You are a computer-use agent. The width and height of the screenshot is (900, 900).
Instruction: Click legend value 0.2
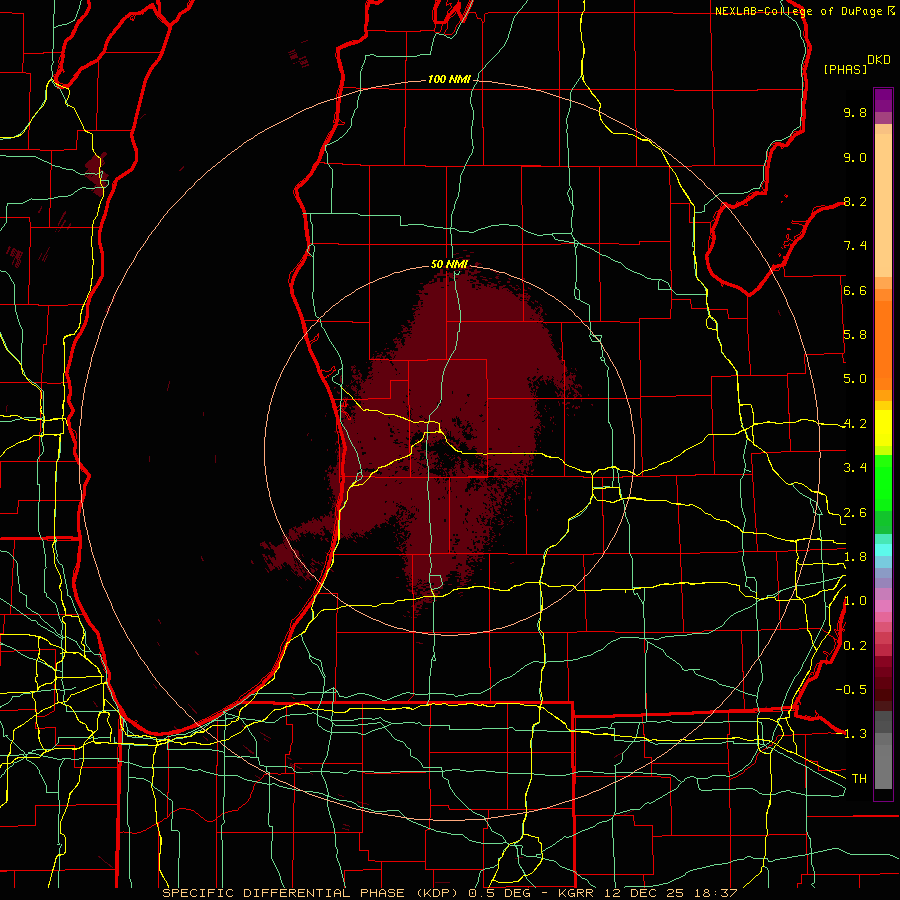(855, 646)
